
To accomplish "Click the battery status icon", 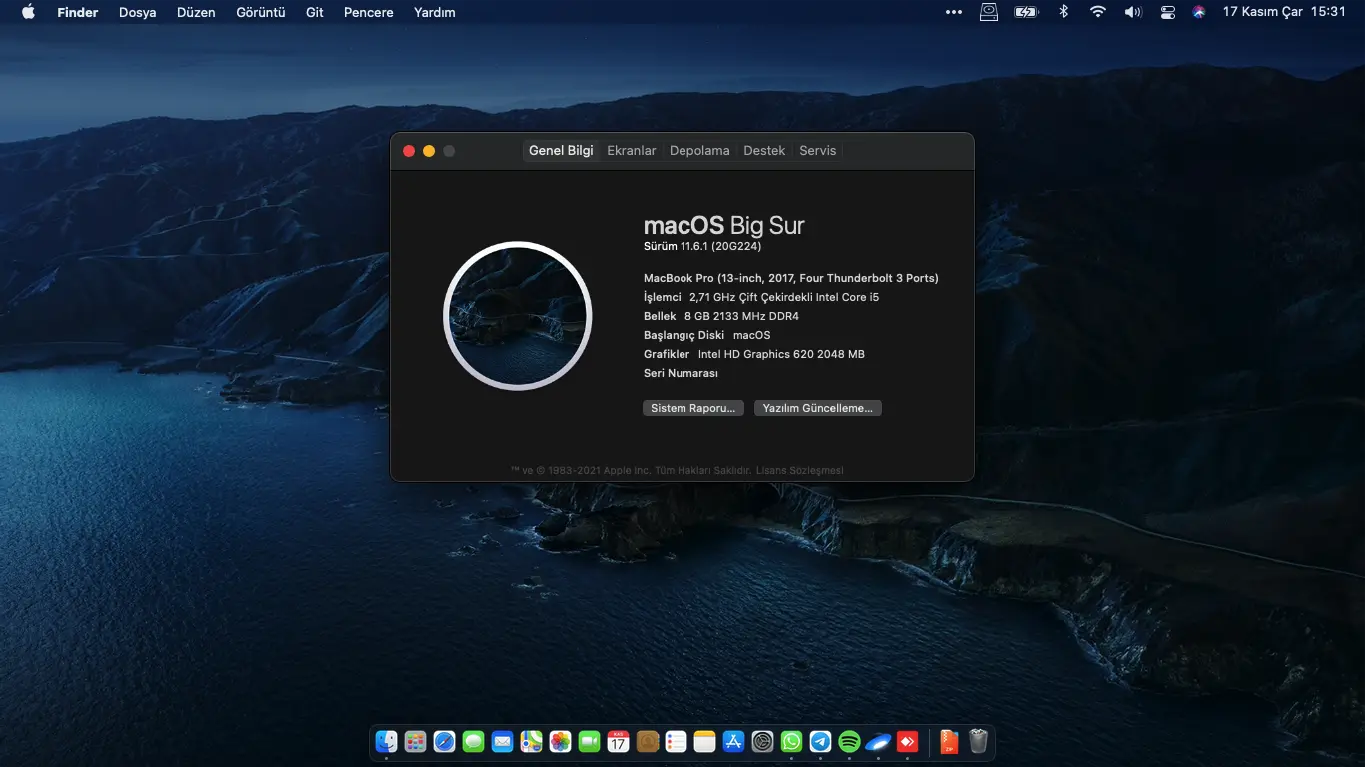I will click(1026, 12).
